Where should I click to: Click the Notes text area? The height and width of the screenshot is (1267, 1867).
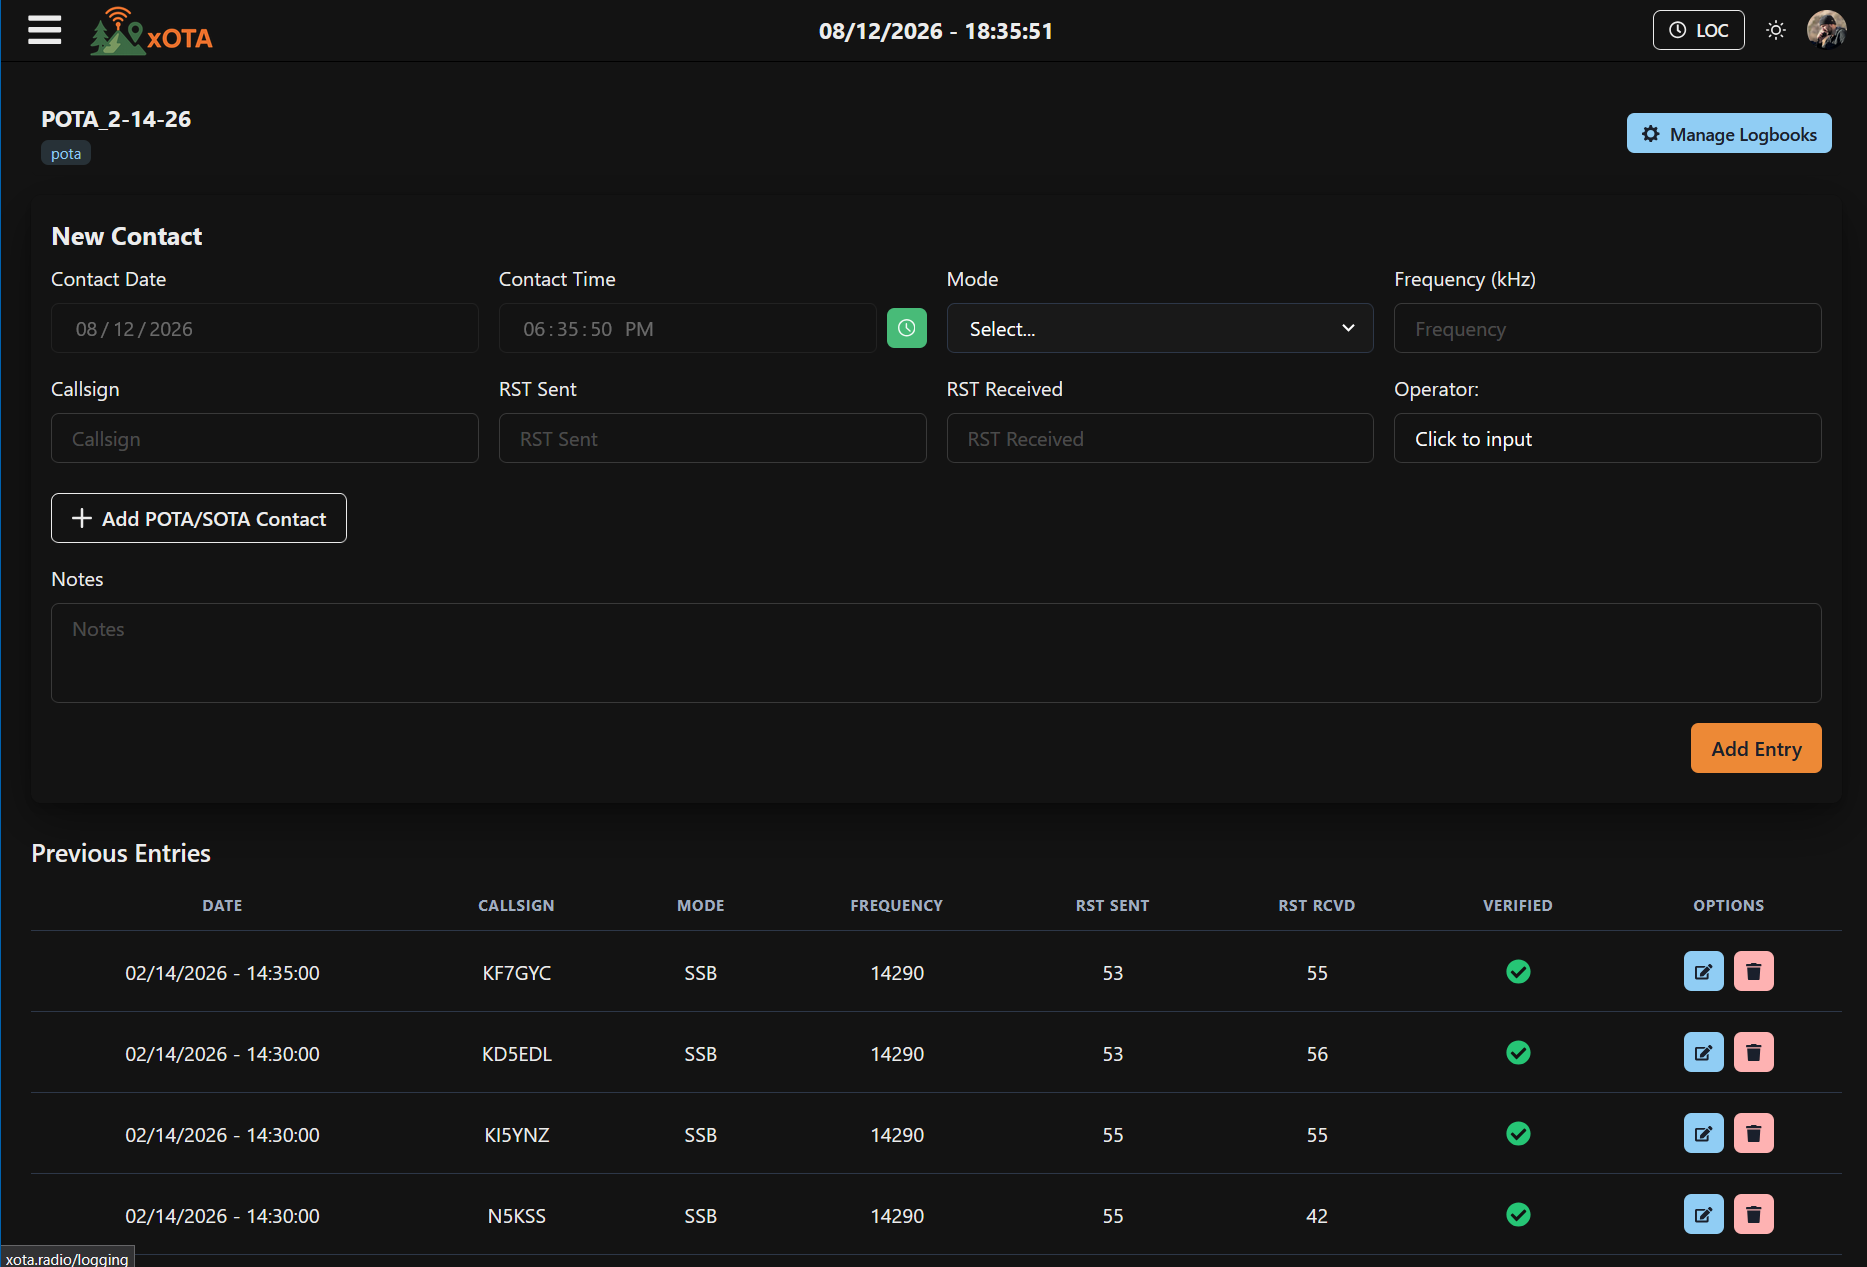936,653
